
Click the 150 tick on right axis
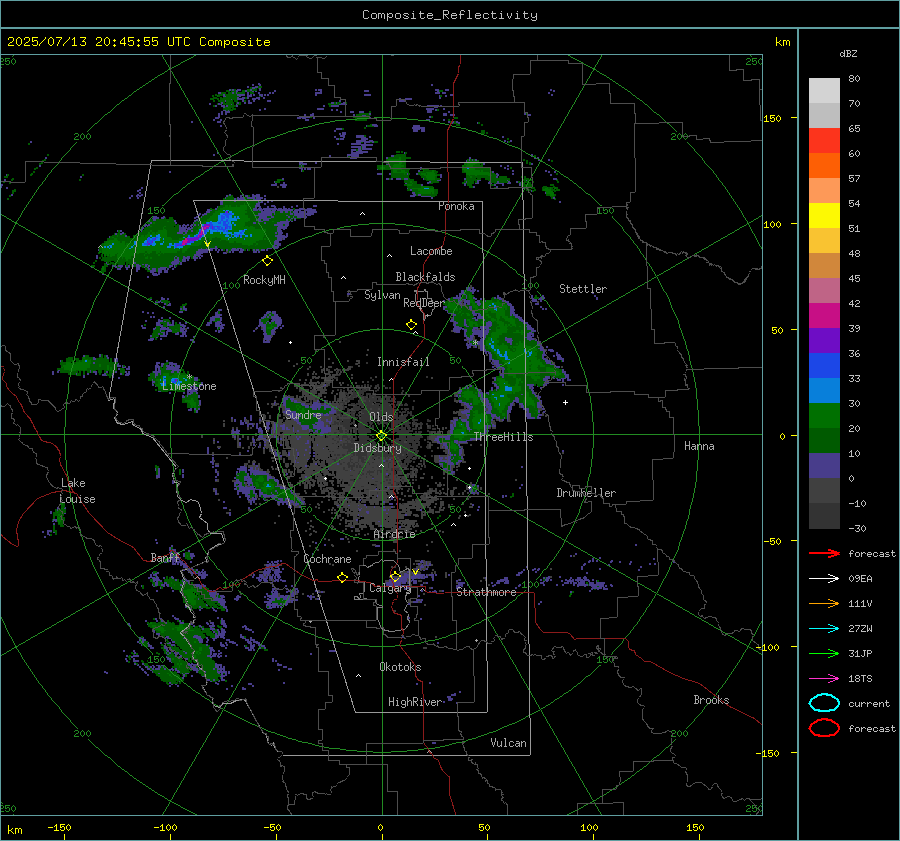pyautogui.click(x=773, y=118)
